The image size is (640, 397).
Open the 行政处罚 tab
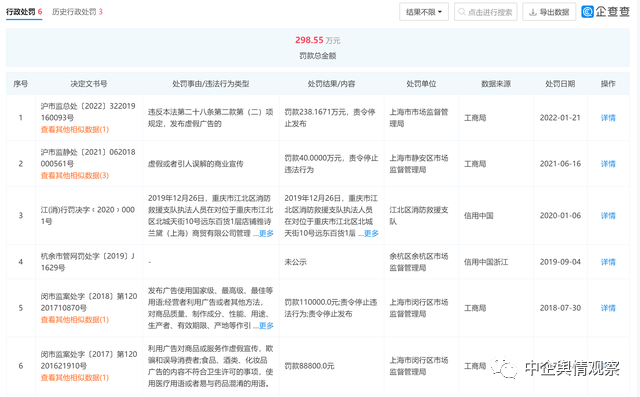24,12
